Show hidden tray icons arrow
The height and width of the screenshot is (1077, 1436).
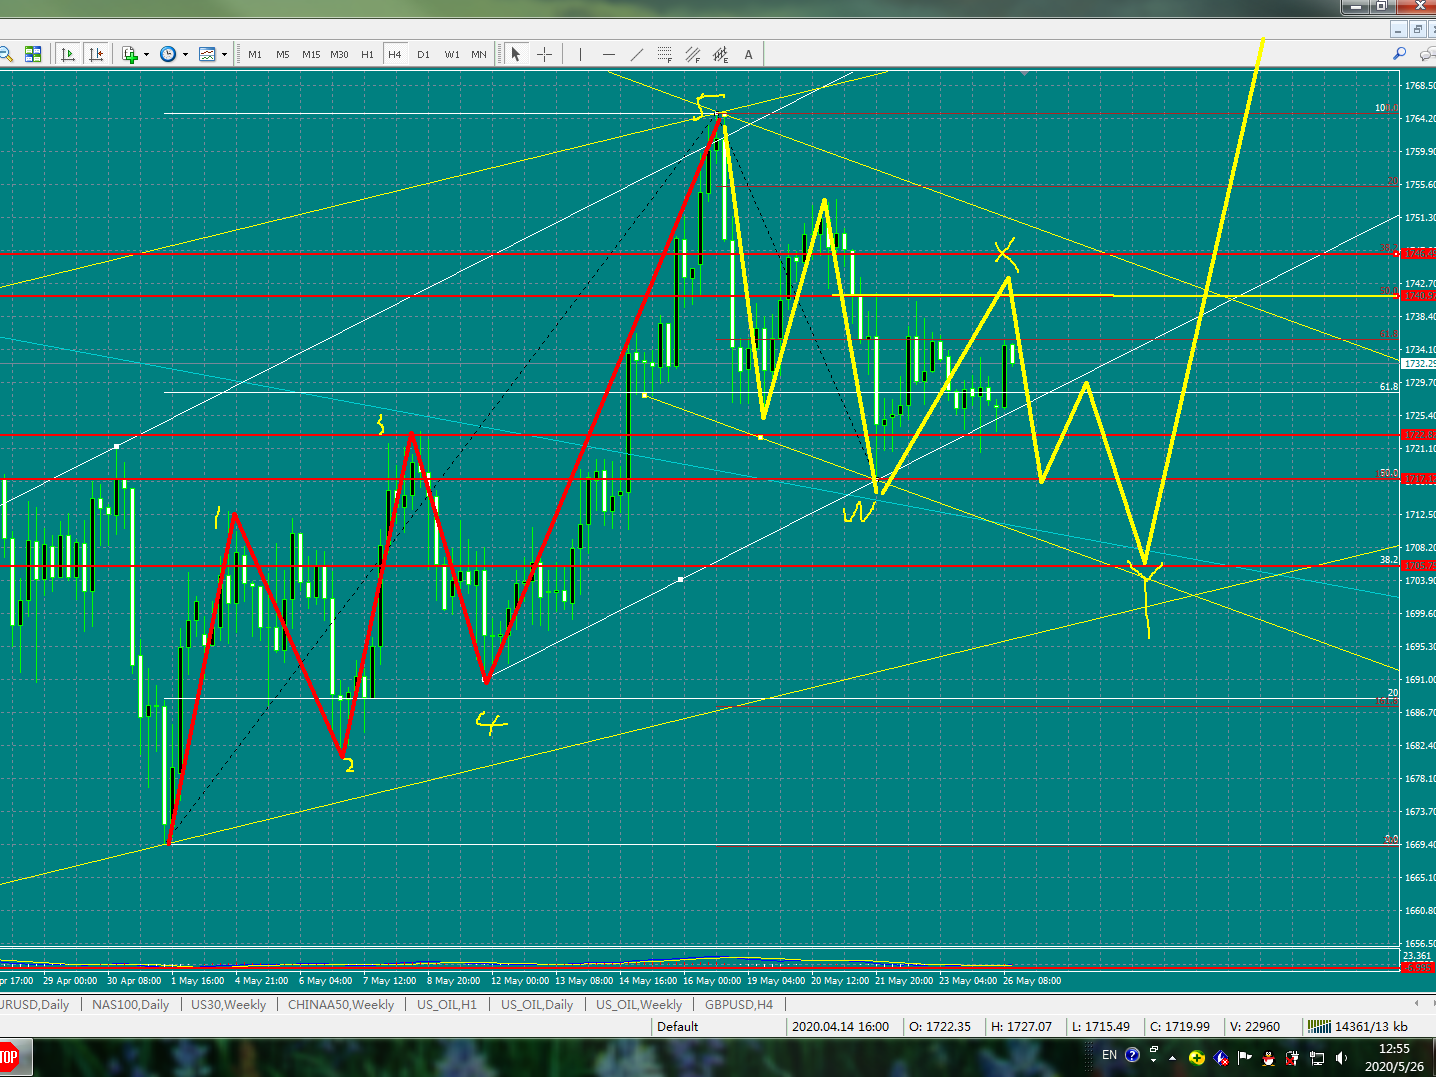click(x=1172, y=1058)
